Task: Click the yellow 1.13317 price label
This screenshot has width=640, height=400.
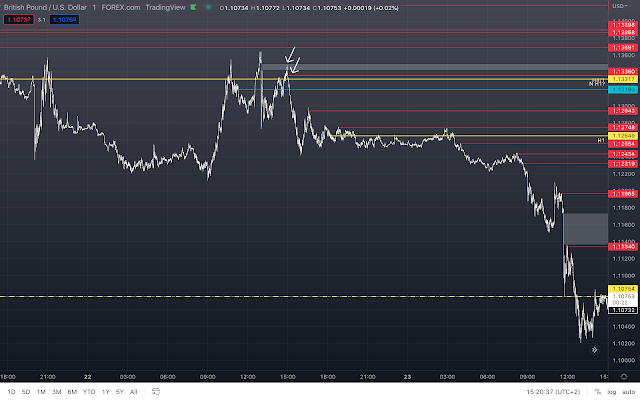Action: 623,79
